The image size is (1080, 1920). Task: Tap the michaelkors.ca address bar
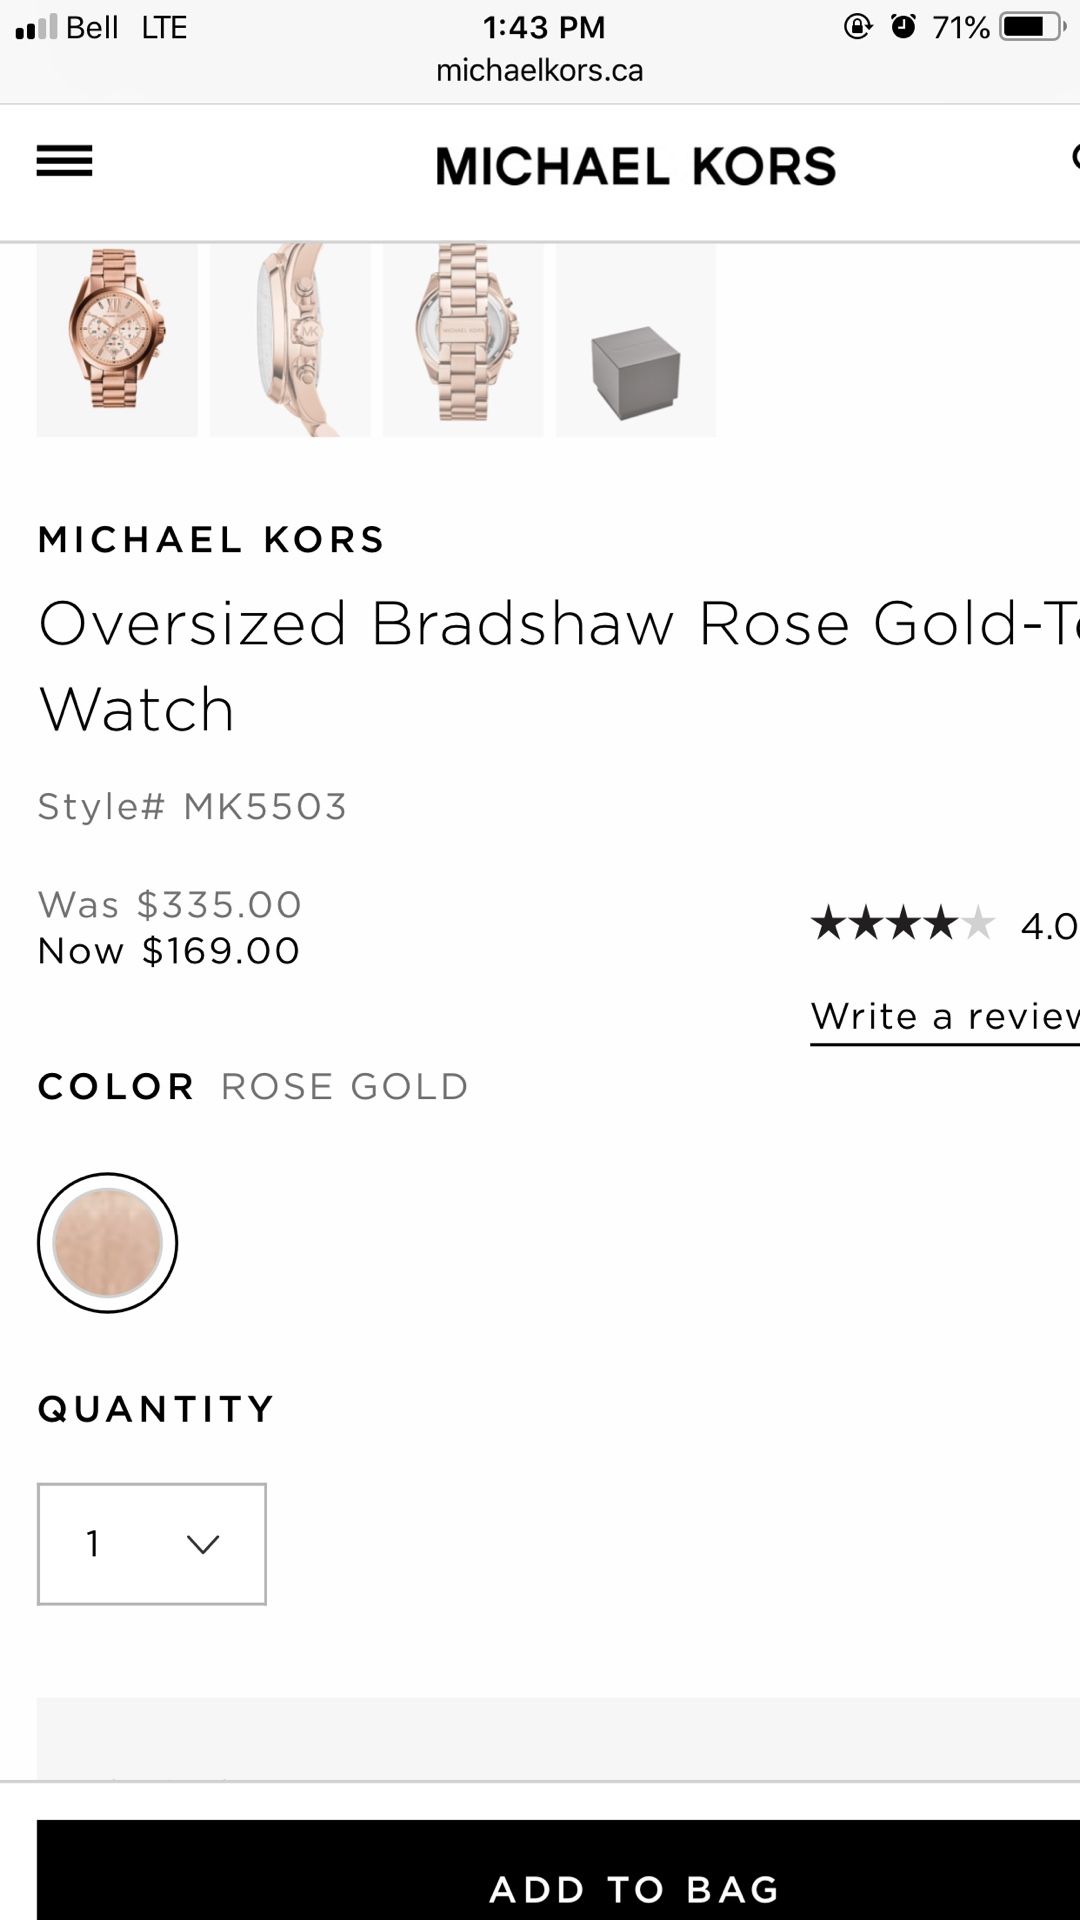(540, 70)
